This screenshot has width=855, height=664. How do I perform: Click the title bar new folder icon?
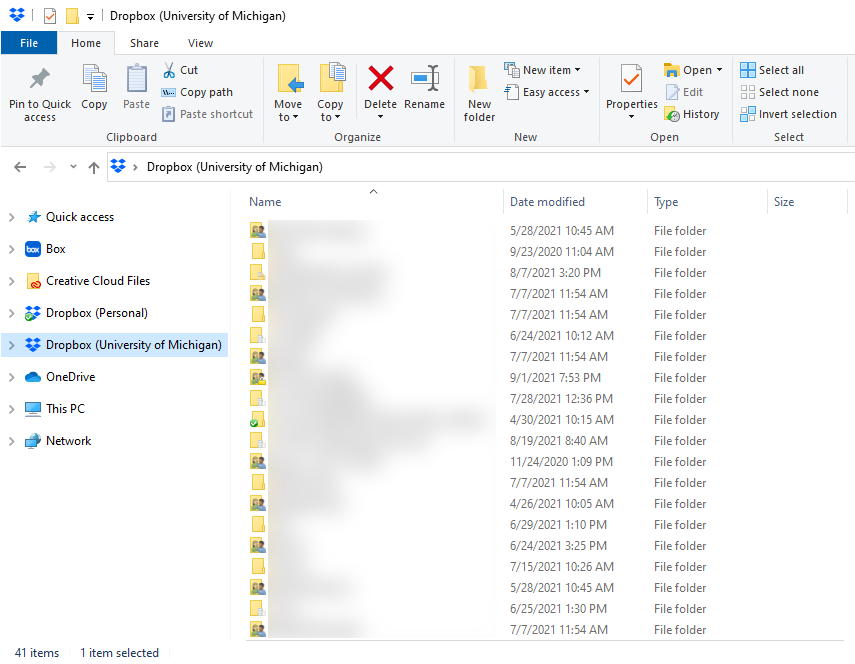(72, 16)
